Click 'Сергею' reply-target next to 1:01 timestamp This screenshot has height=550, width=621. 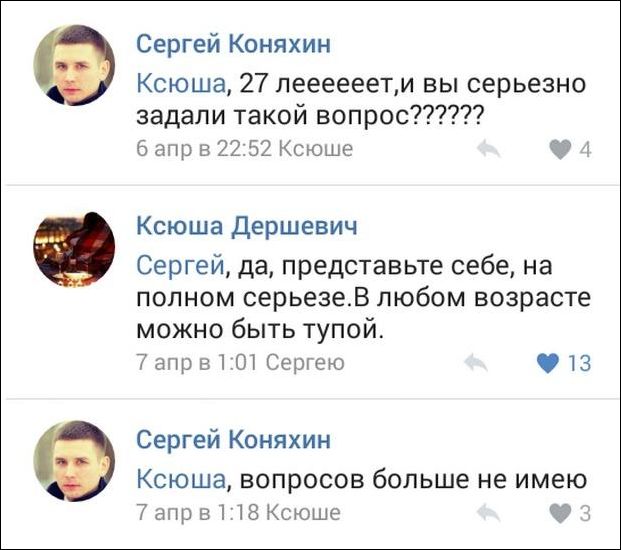pos(306,363)
